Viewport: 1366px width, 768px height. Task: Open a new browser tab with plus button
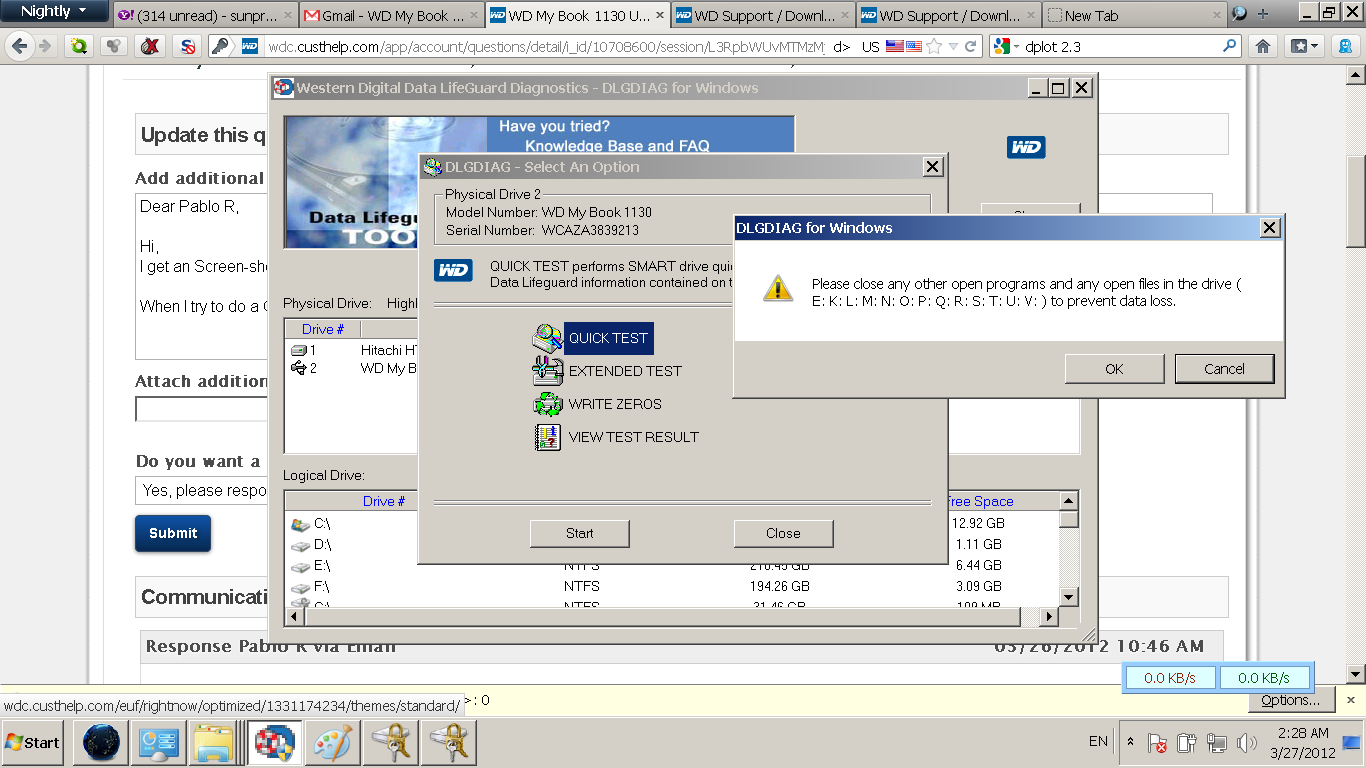pyautogui.click(x=1262, y=14)
